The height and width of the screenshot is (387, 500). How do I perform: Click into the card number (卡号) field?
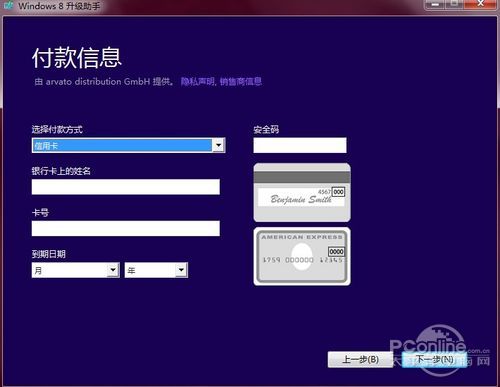click(x=126, y=228)
